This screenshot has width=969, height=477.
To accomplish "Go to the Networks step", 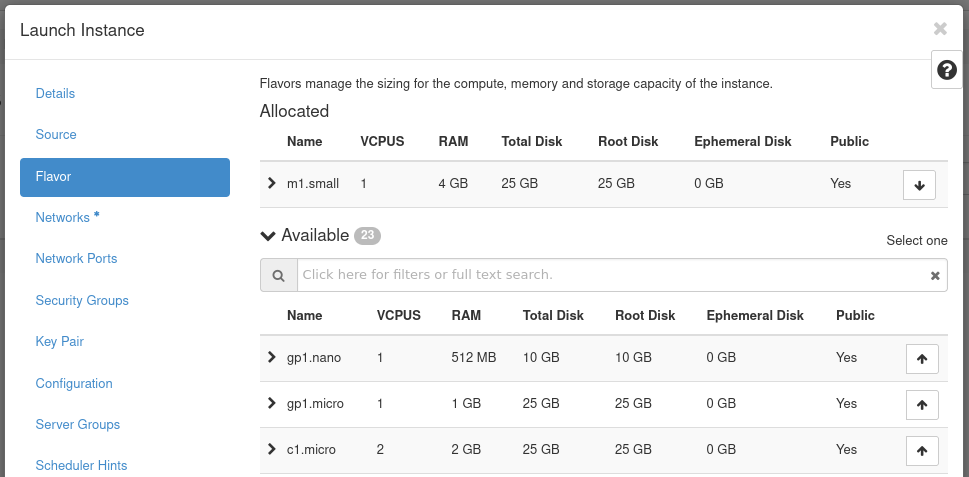I will click(63, 217).
